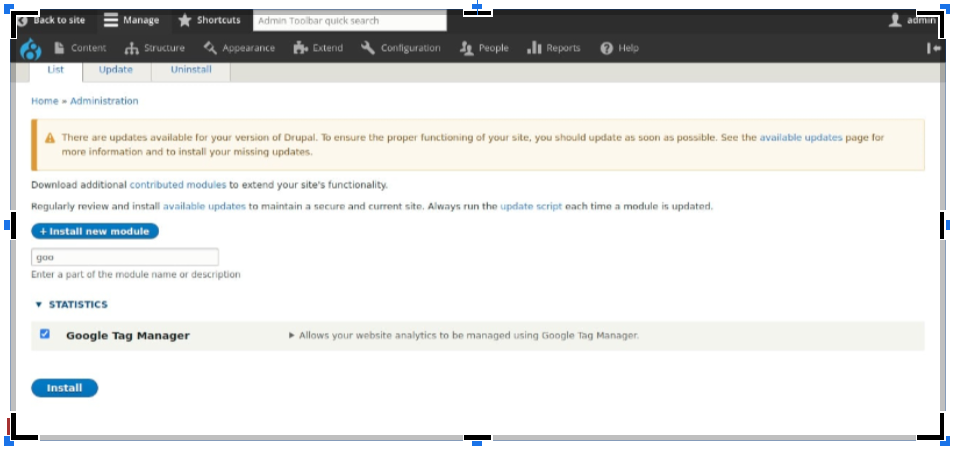958x454 pixels.
Task: Open the update script link
Action: click(x=531, y=207)
